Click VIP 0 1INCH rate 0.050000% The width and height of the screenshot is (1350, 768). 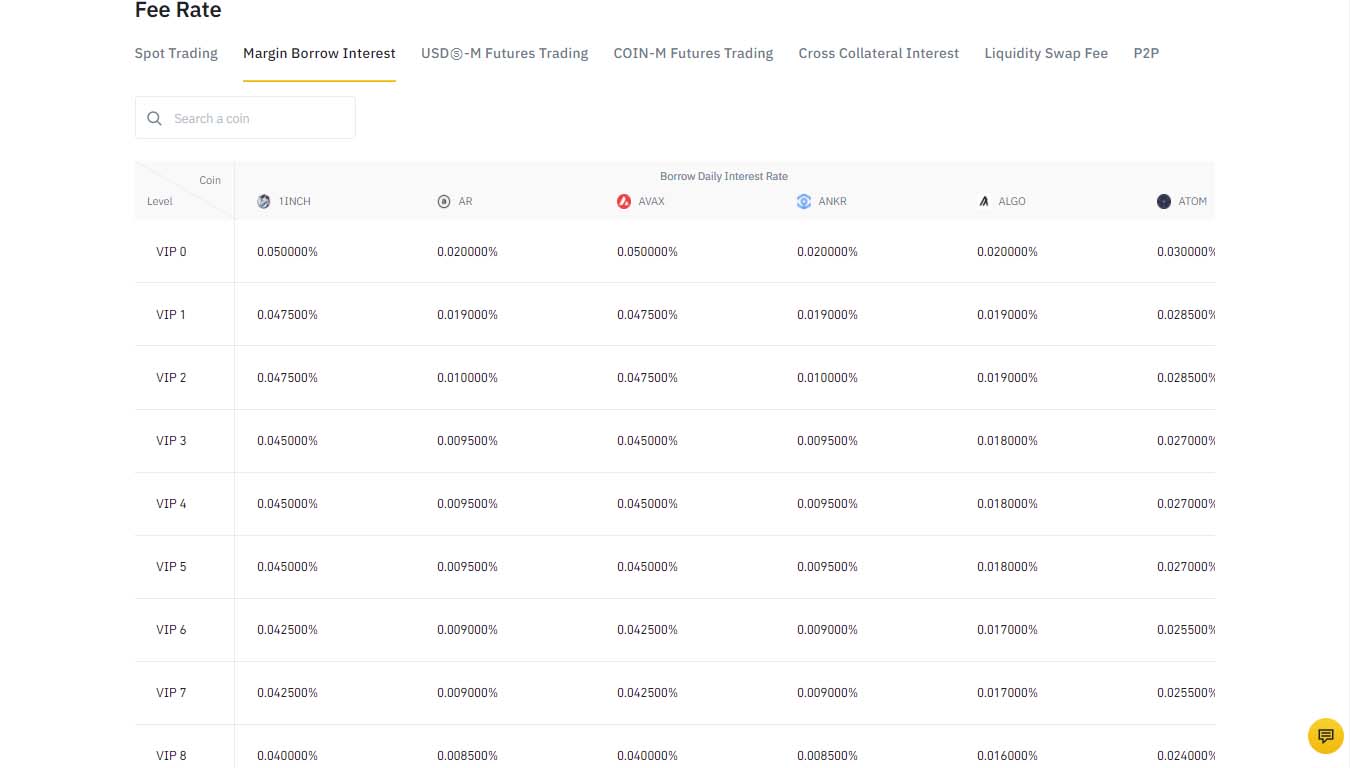click(x=287, y=252)
